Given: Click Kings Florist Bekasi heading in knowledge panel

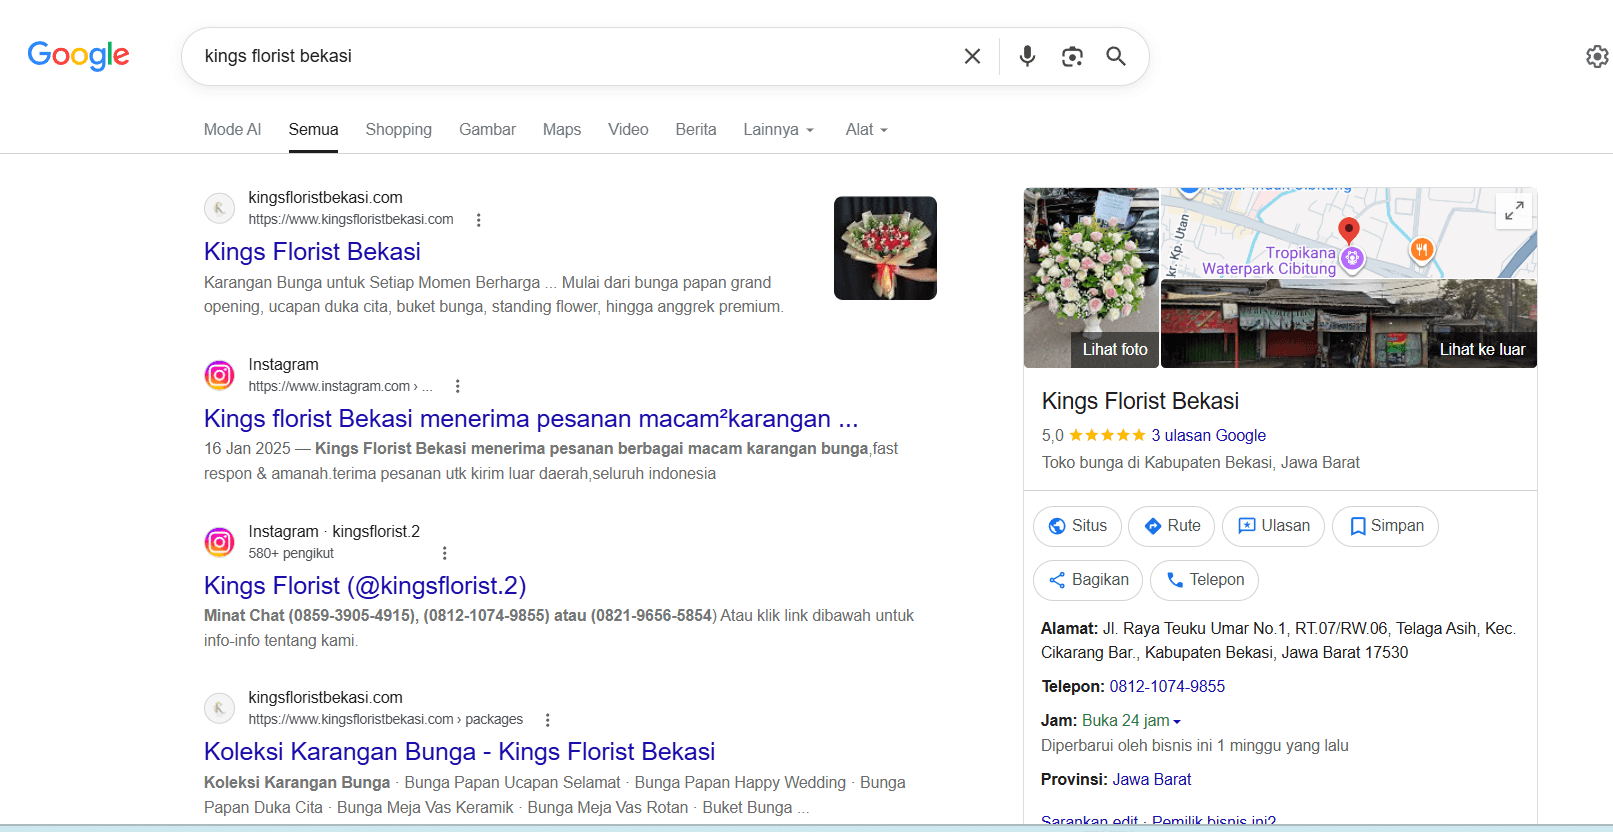Looking at the screenshot, I should click(1140, 402).
